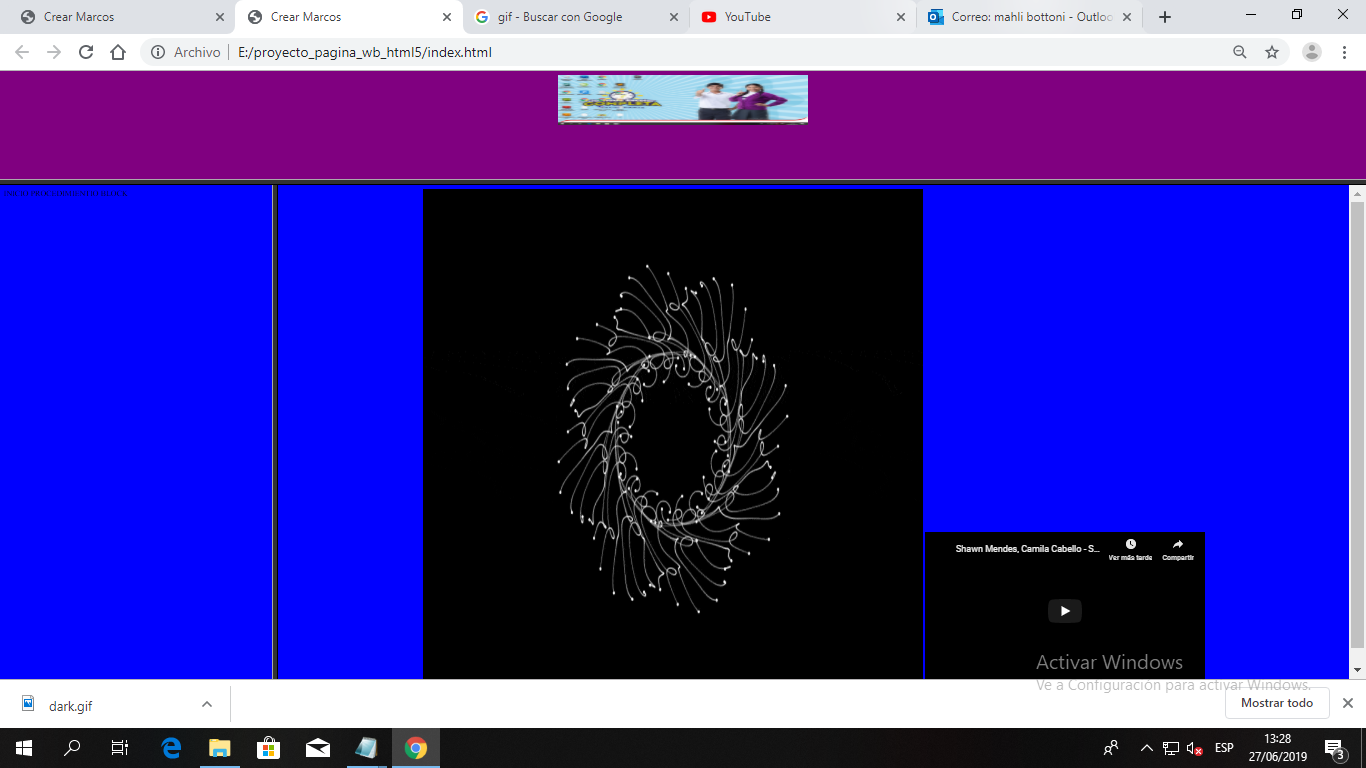Open the zoom magnifier in address bar
1366x768 pixels.
tap(1240, 52)
